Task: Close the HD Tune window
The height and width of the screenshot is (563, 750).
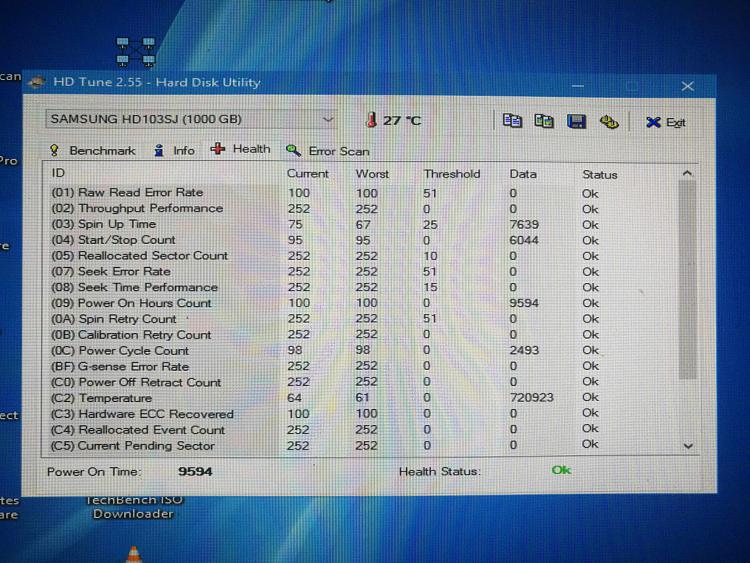Action: tap(687, 86)
